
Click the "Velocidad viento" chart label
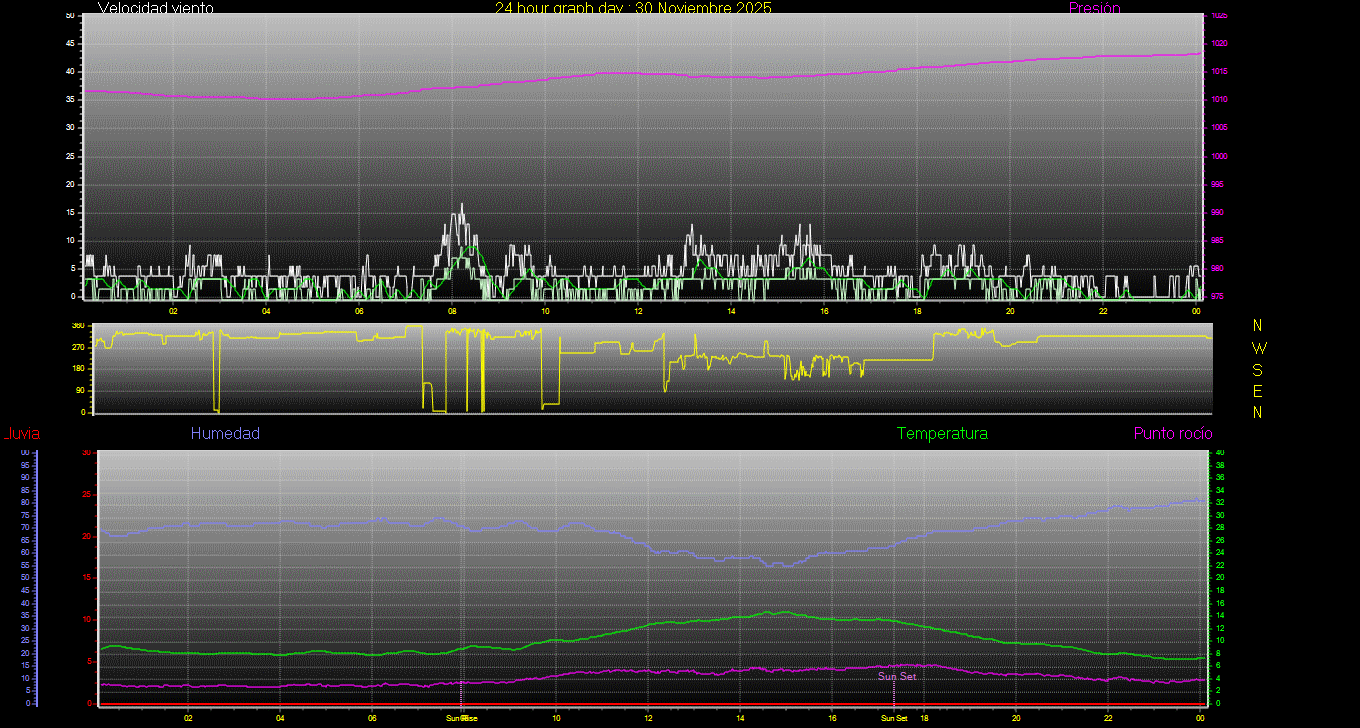coord(155,8)
